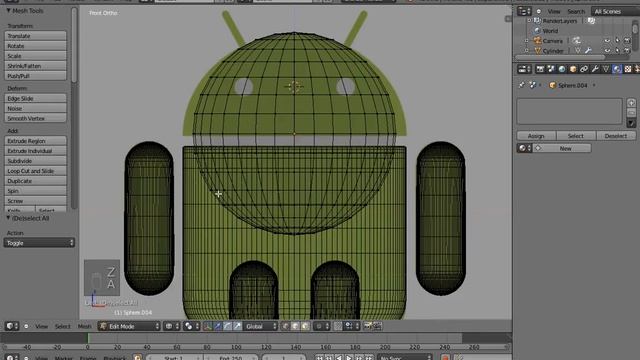Screen dimensions: 640x360
Task: Open the outliner Search menu
Action: pyautogui.click(x=576, y=11)
